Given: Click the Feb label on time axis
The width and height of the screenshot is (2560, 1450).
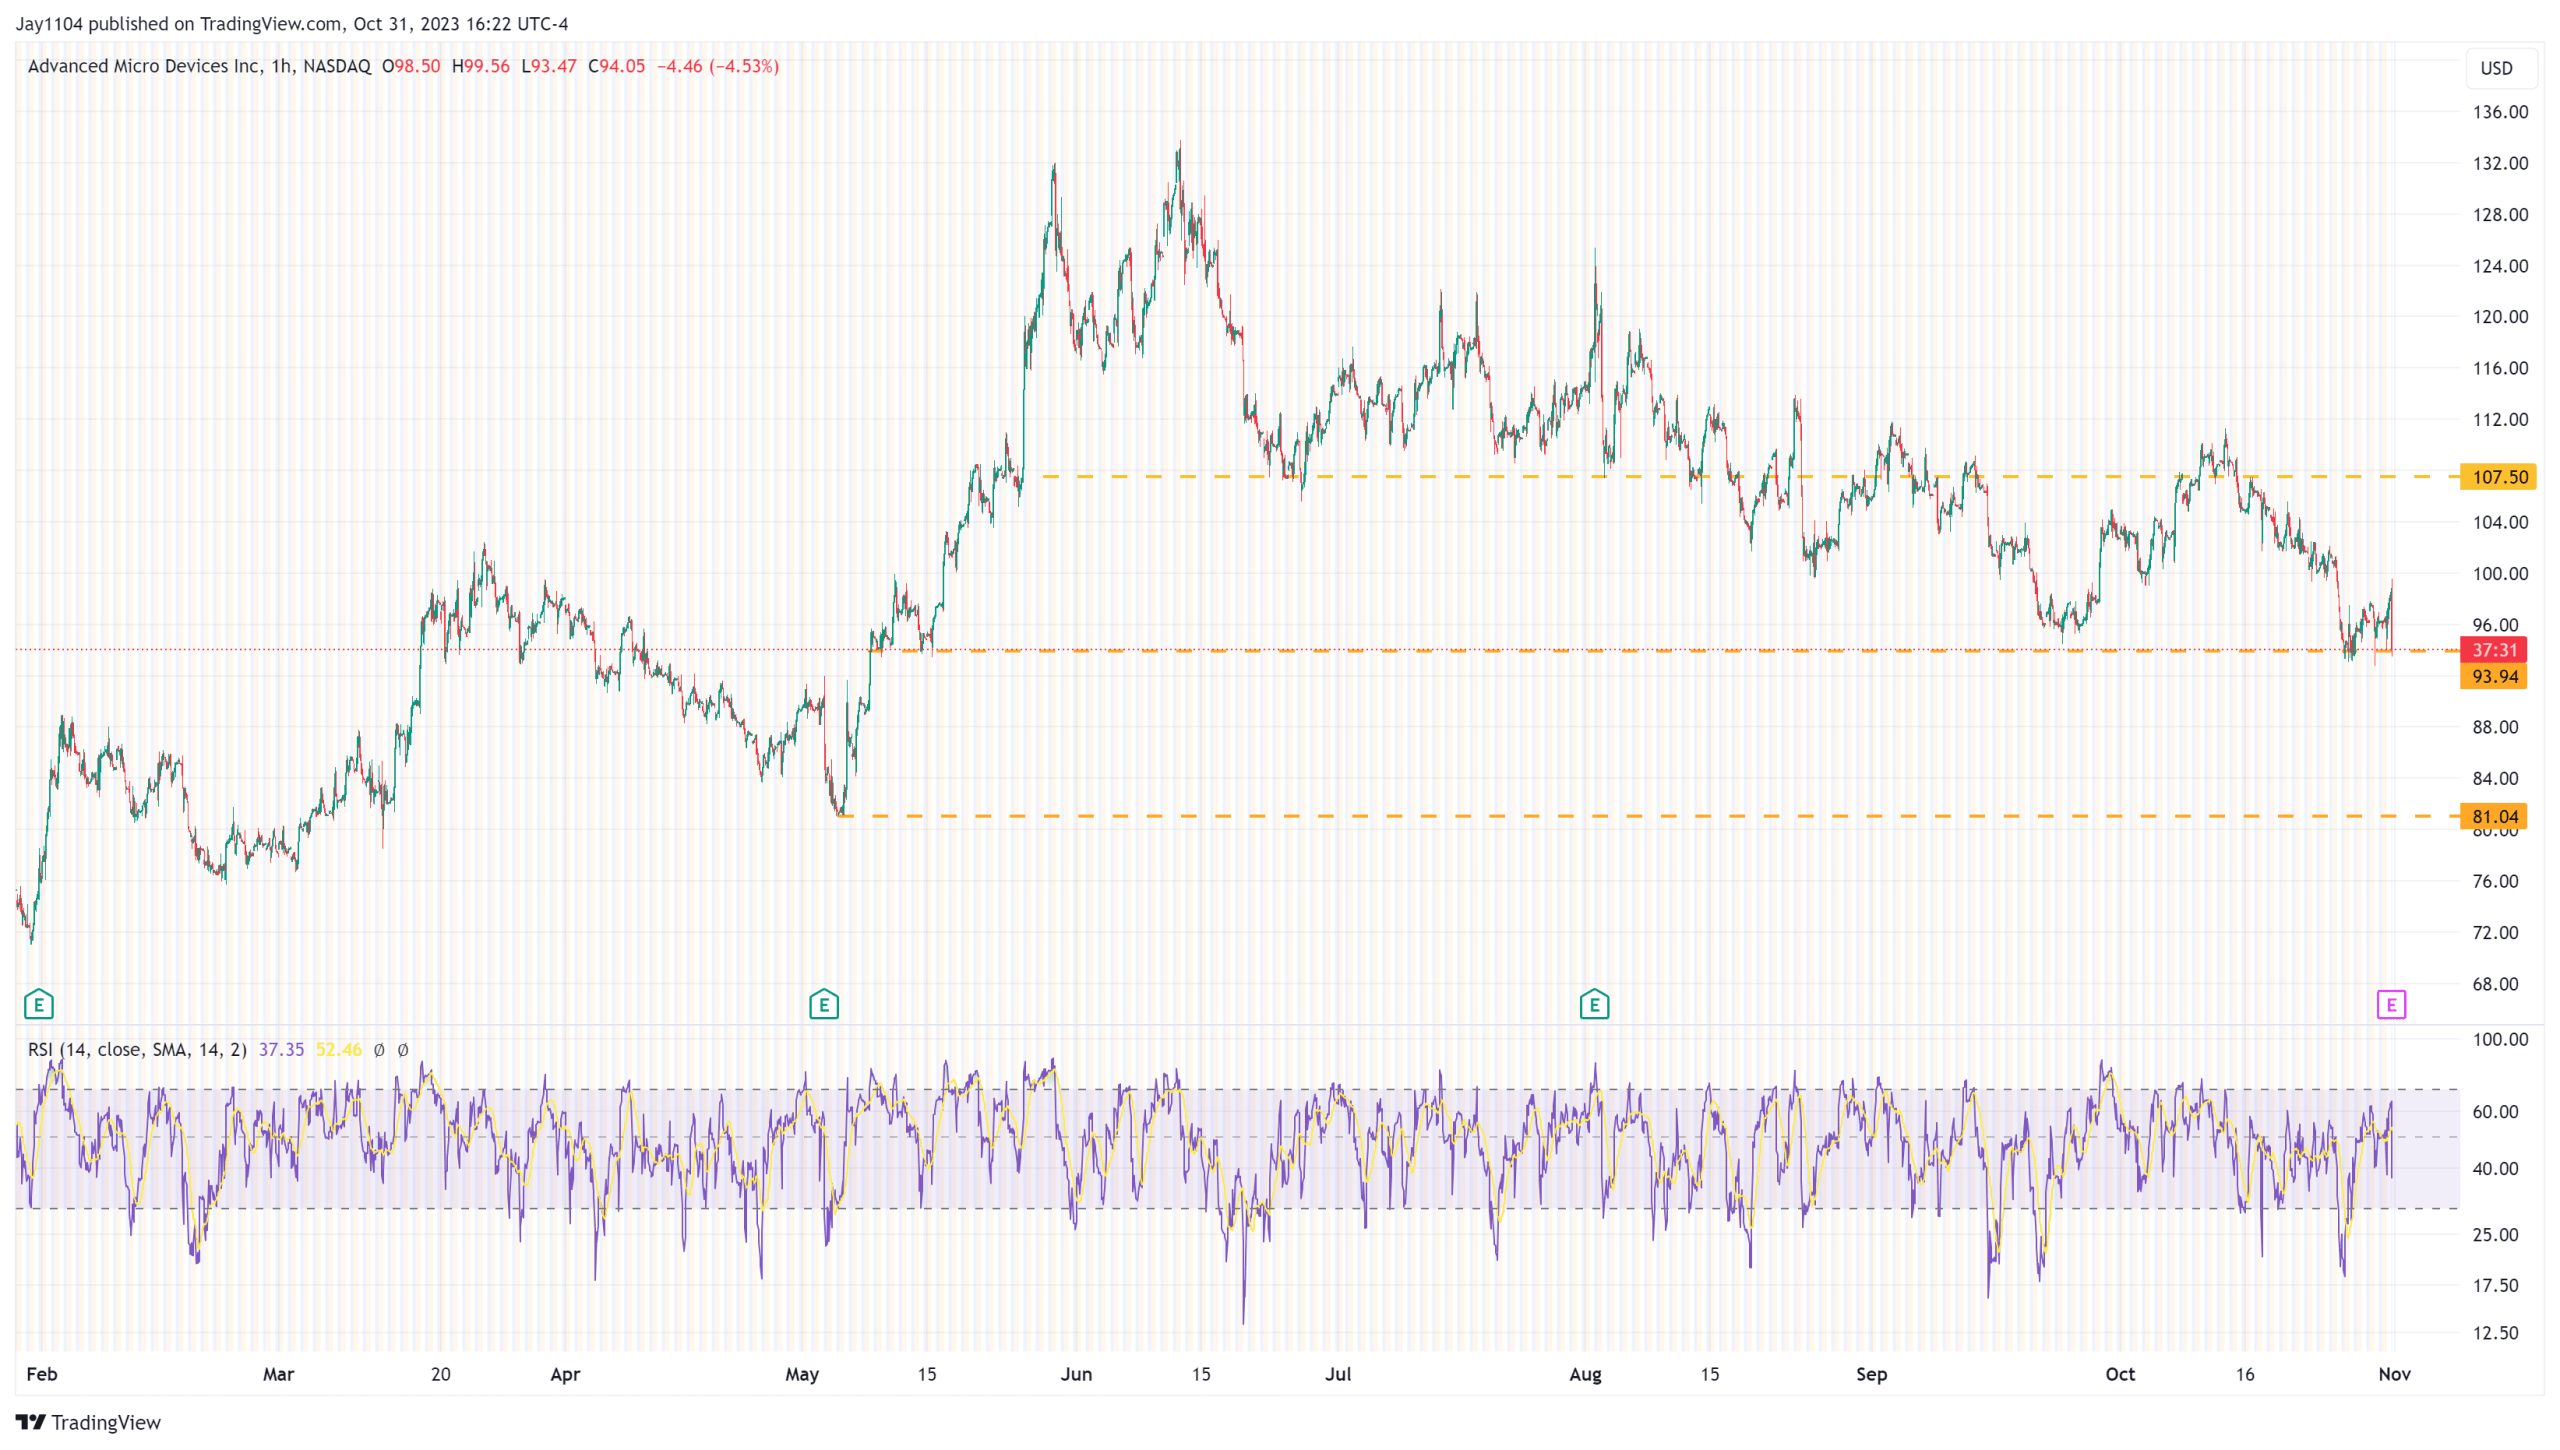Looking at the screenshot, I should [x=42, y=1374].
